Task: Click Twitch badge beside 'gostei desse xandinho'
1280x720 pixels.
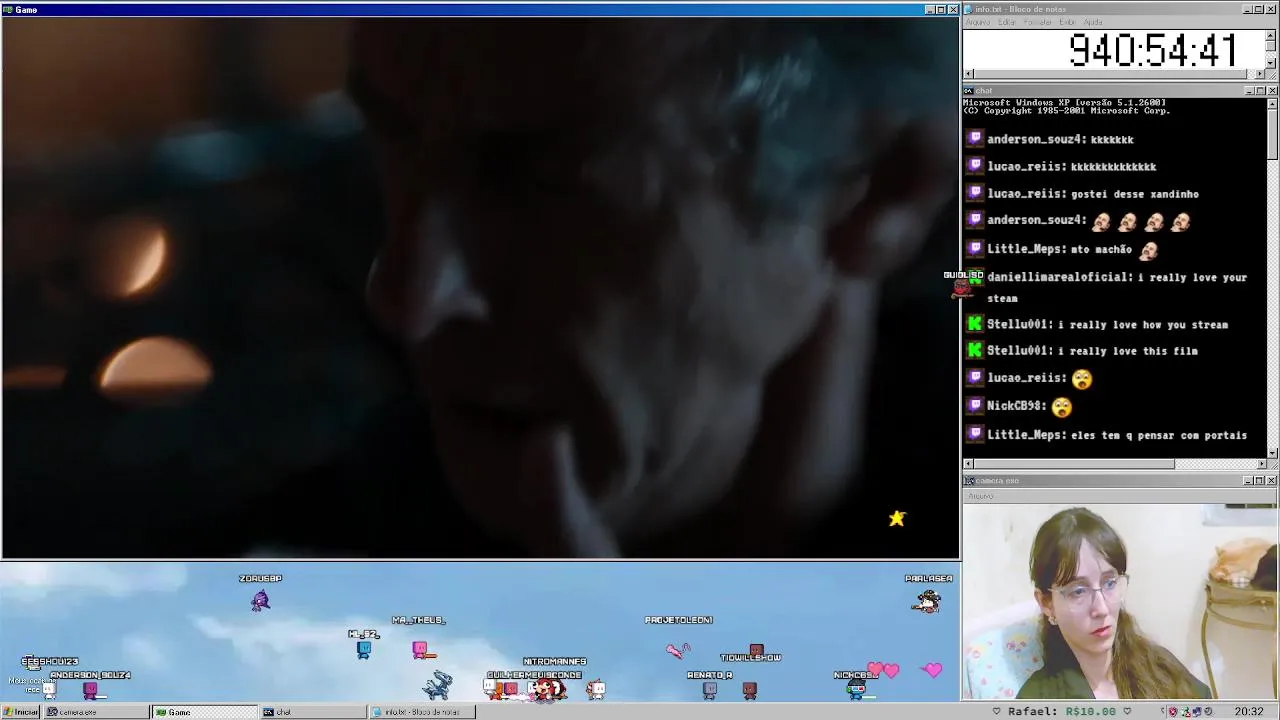Action: coord(975,193)
